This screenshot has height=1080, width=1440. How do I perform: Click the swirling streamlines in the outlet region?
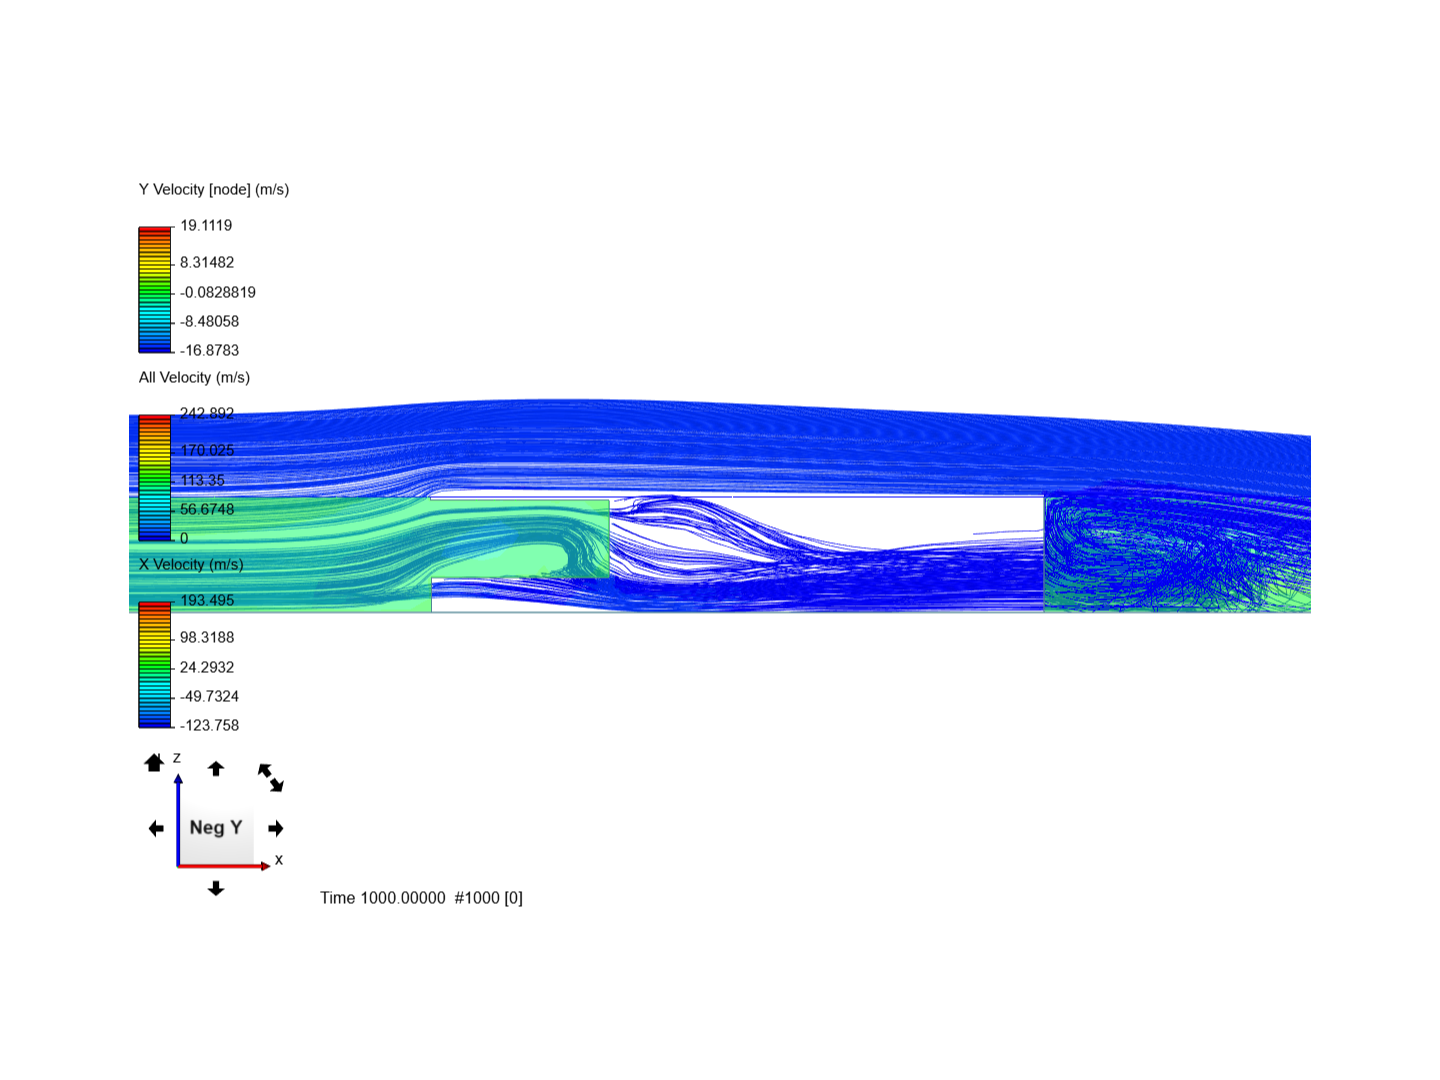[x=1177, y=553]
